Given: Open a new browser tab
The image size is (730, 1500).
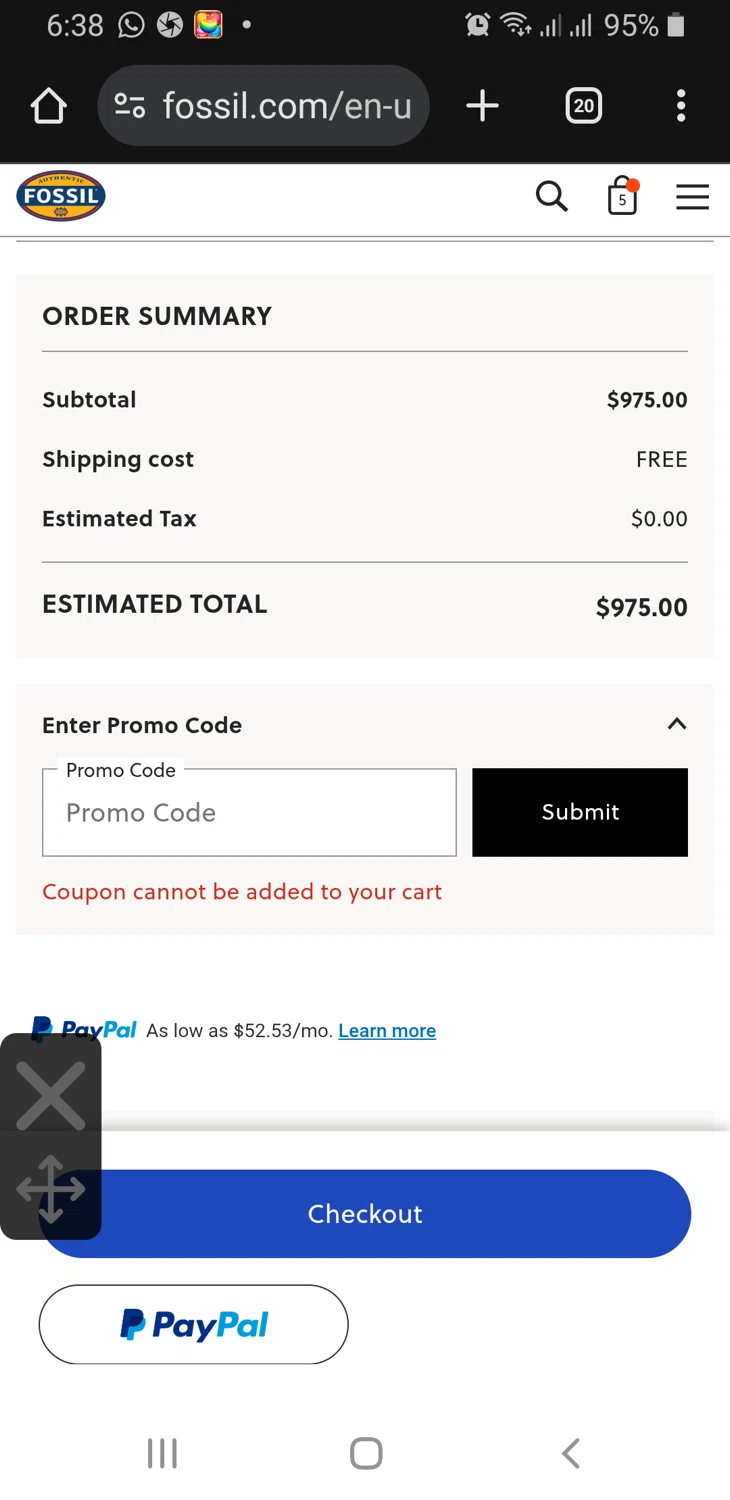Looking at the screenshot, I should click(482, 106).
